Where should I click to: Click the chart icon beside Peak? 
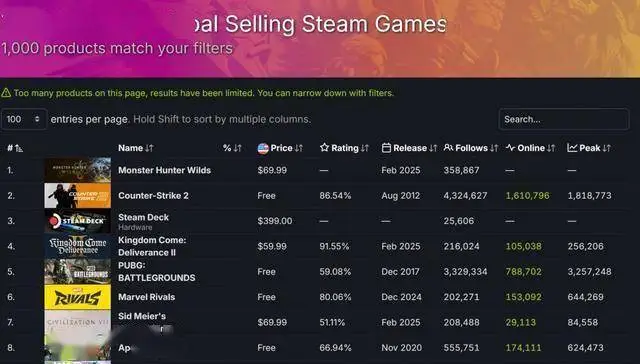(x=572, y=148)
